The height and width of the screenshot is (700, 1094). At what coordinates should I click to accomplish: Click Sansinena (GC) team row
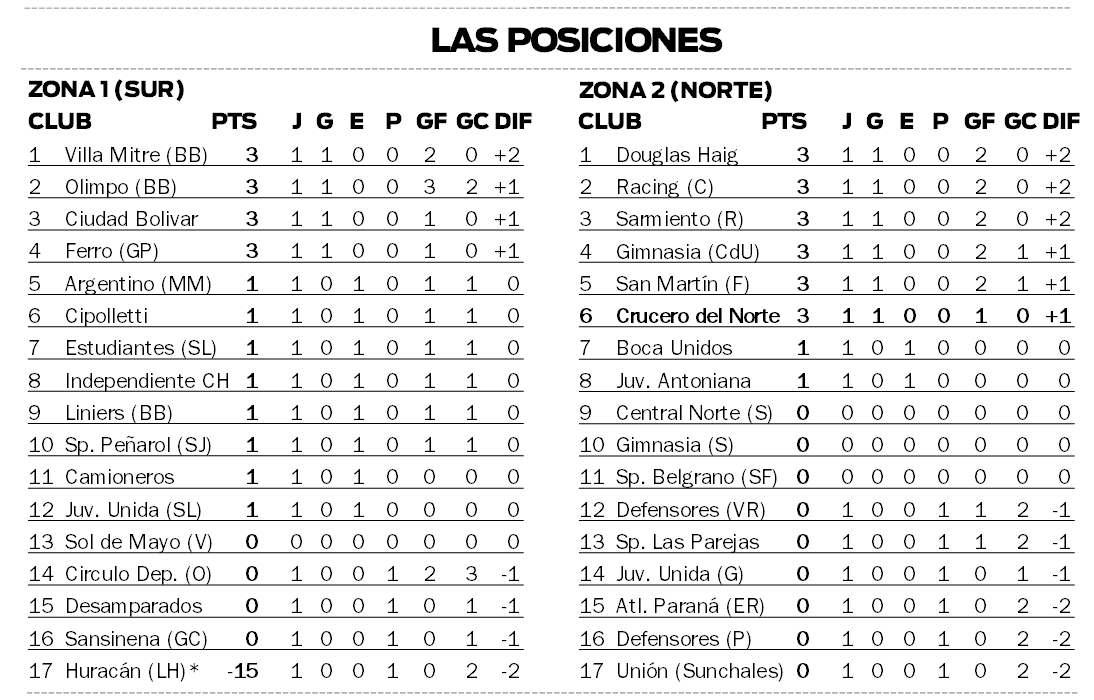[276, 639]
